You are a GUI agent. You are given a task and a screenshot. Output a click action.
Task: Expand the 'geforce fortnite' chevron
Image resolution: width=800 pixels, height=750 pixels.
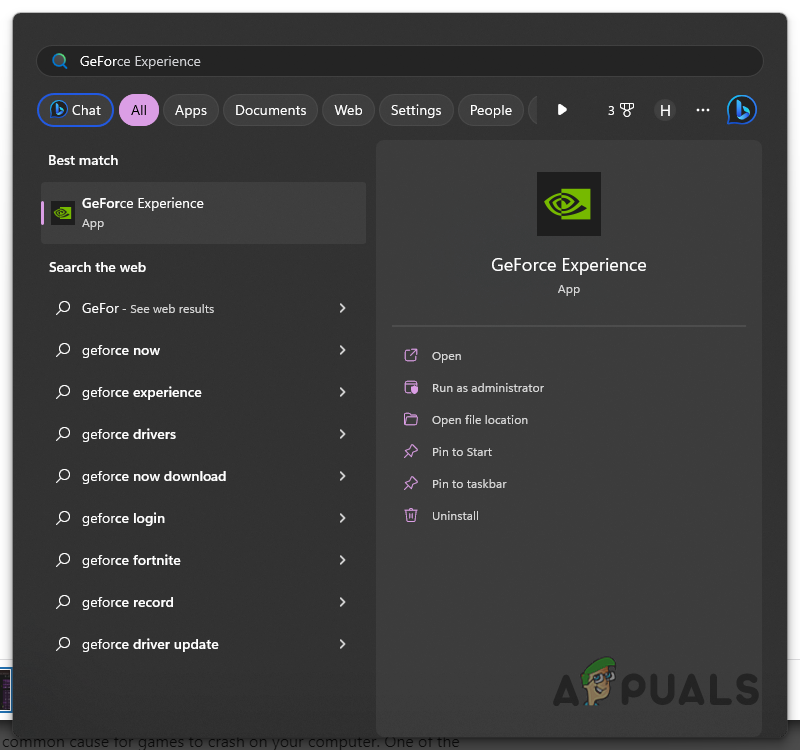point(342,560)
